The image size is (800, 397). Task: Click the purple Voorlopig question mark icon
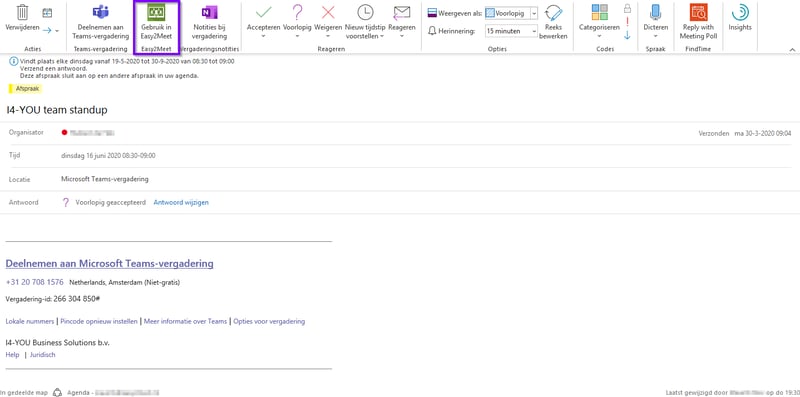click(x=297, y=12)
